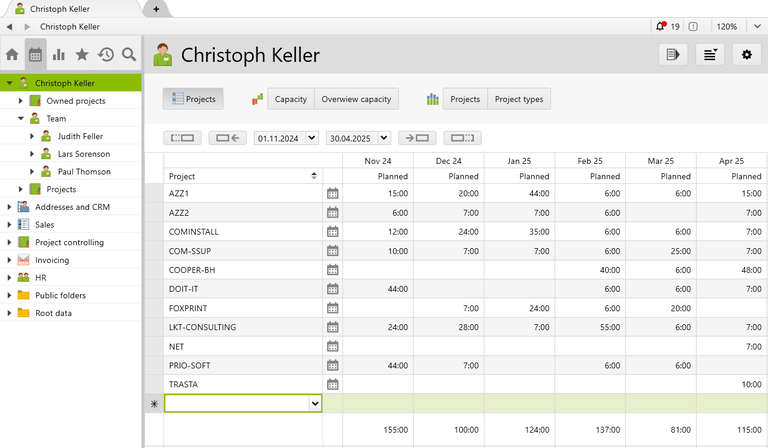Open the bar chart reports icon
This screenshot has height=448, width=768.
pos(59,54)
